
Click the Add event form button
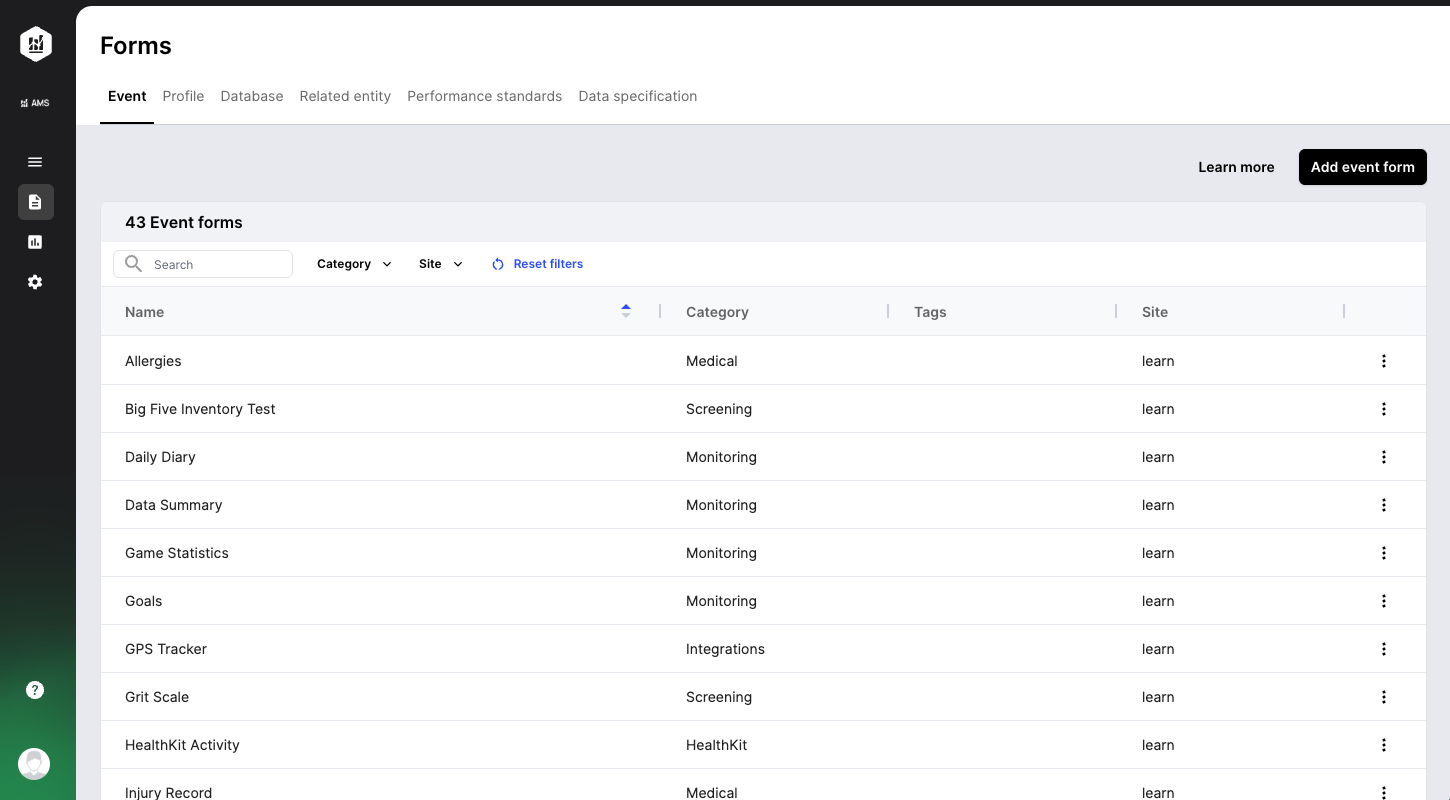pos(1362,167)
